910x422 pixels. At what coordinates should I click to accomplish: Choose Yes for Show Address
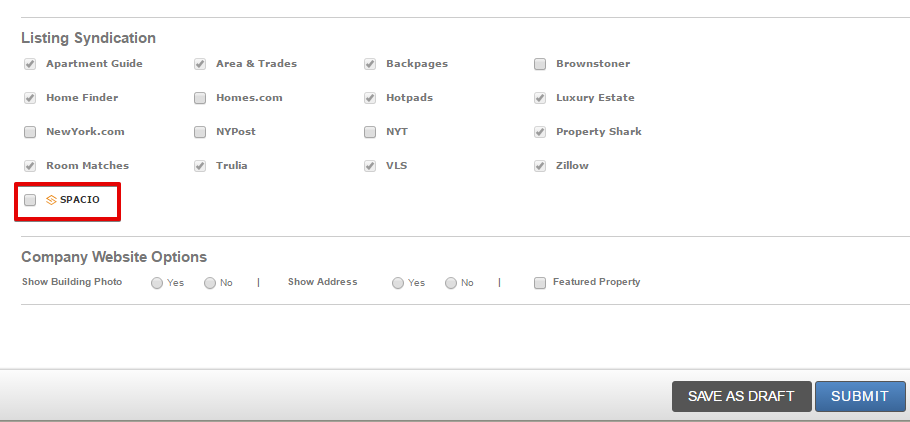398,283
